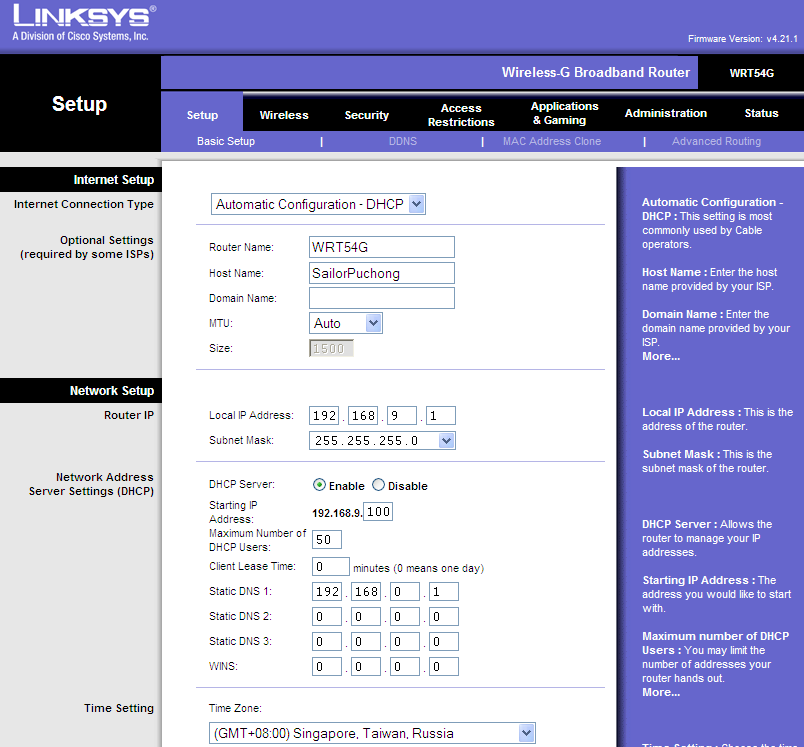The image size is (804, 747).
Task: Click the Maximum Number of DHCP Users field
Action: point(327,540)
